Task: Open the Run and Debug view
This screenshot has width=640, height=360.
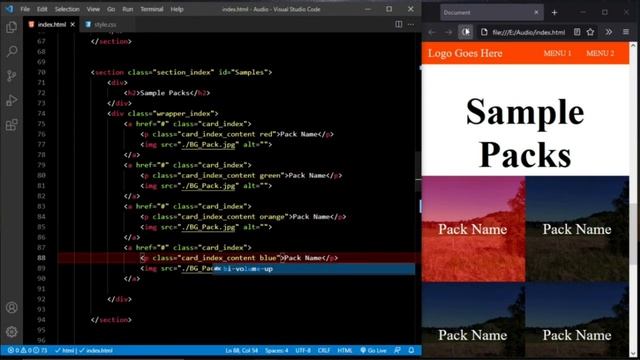Action: point(11,100)
